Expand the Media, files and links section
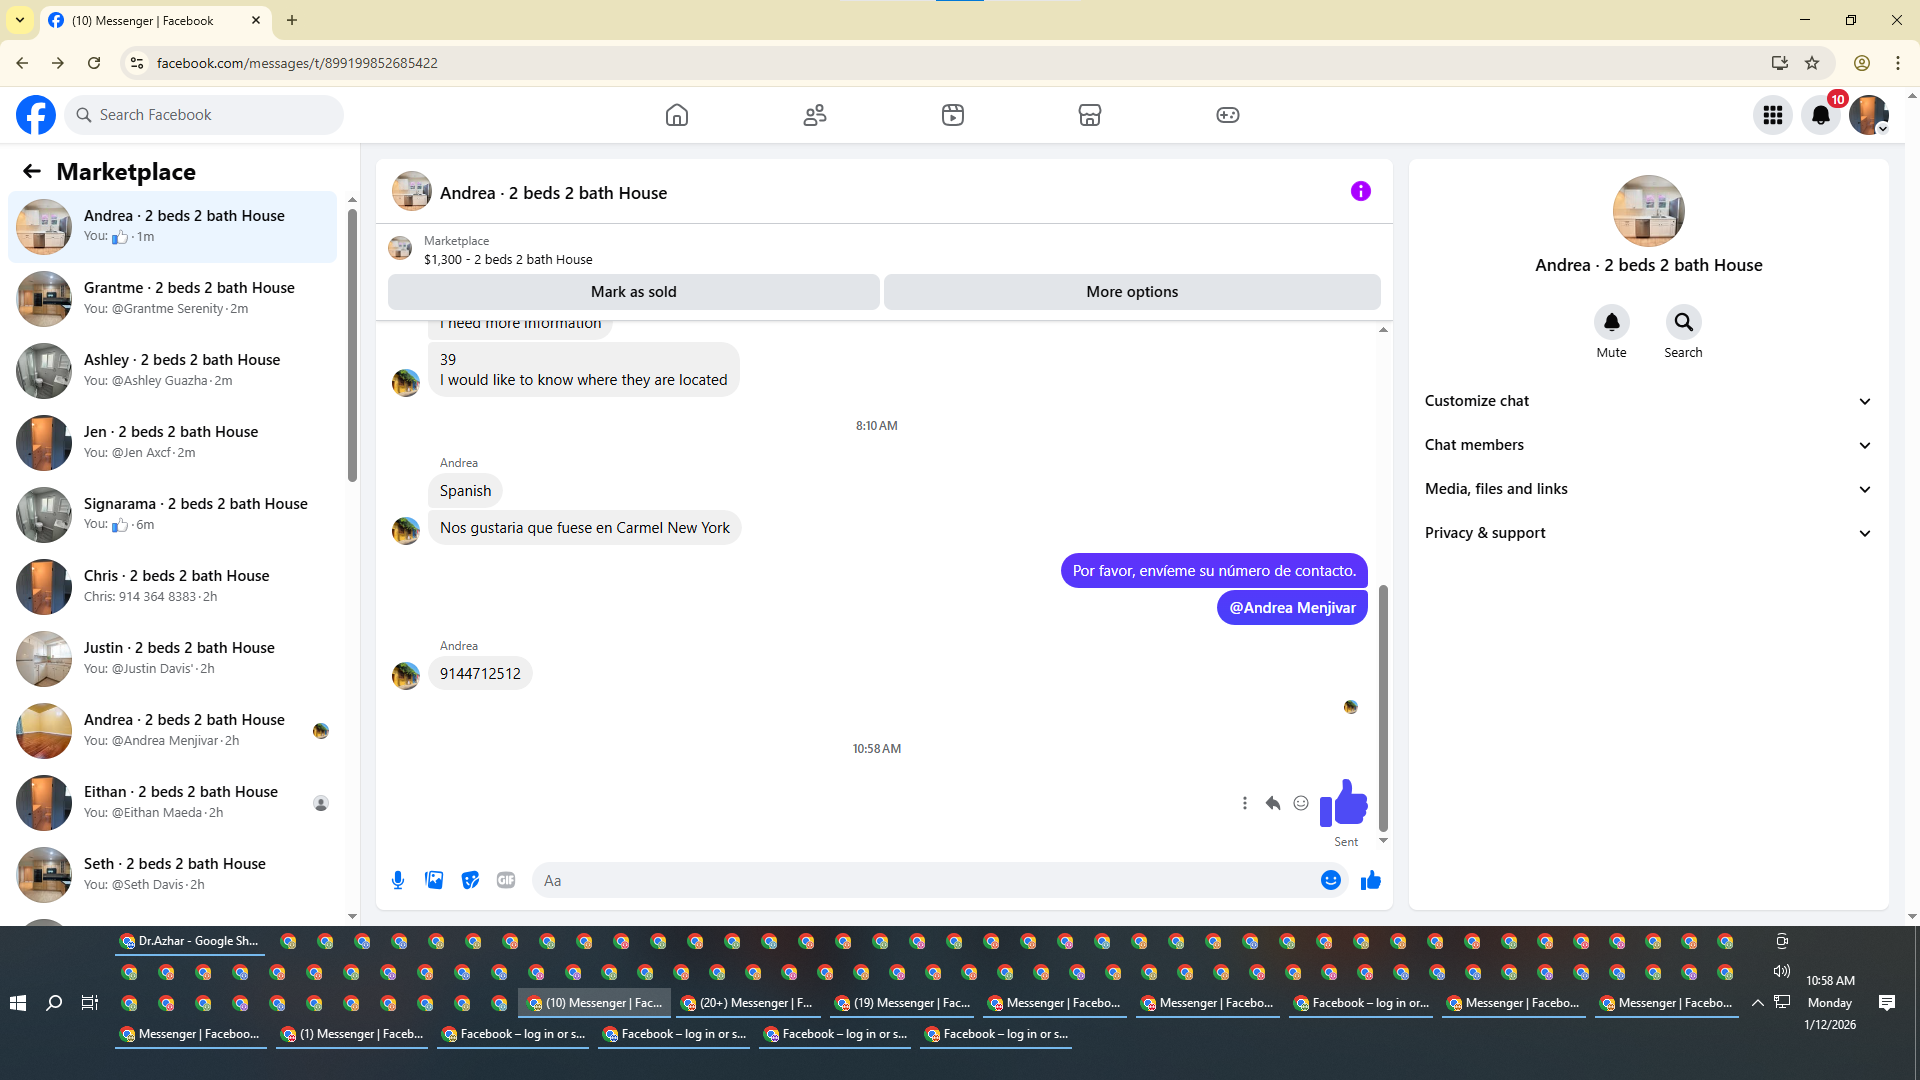 (1648, 489)
